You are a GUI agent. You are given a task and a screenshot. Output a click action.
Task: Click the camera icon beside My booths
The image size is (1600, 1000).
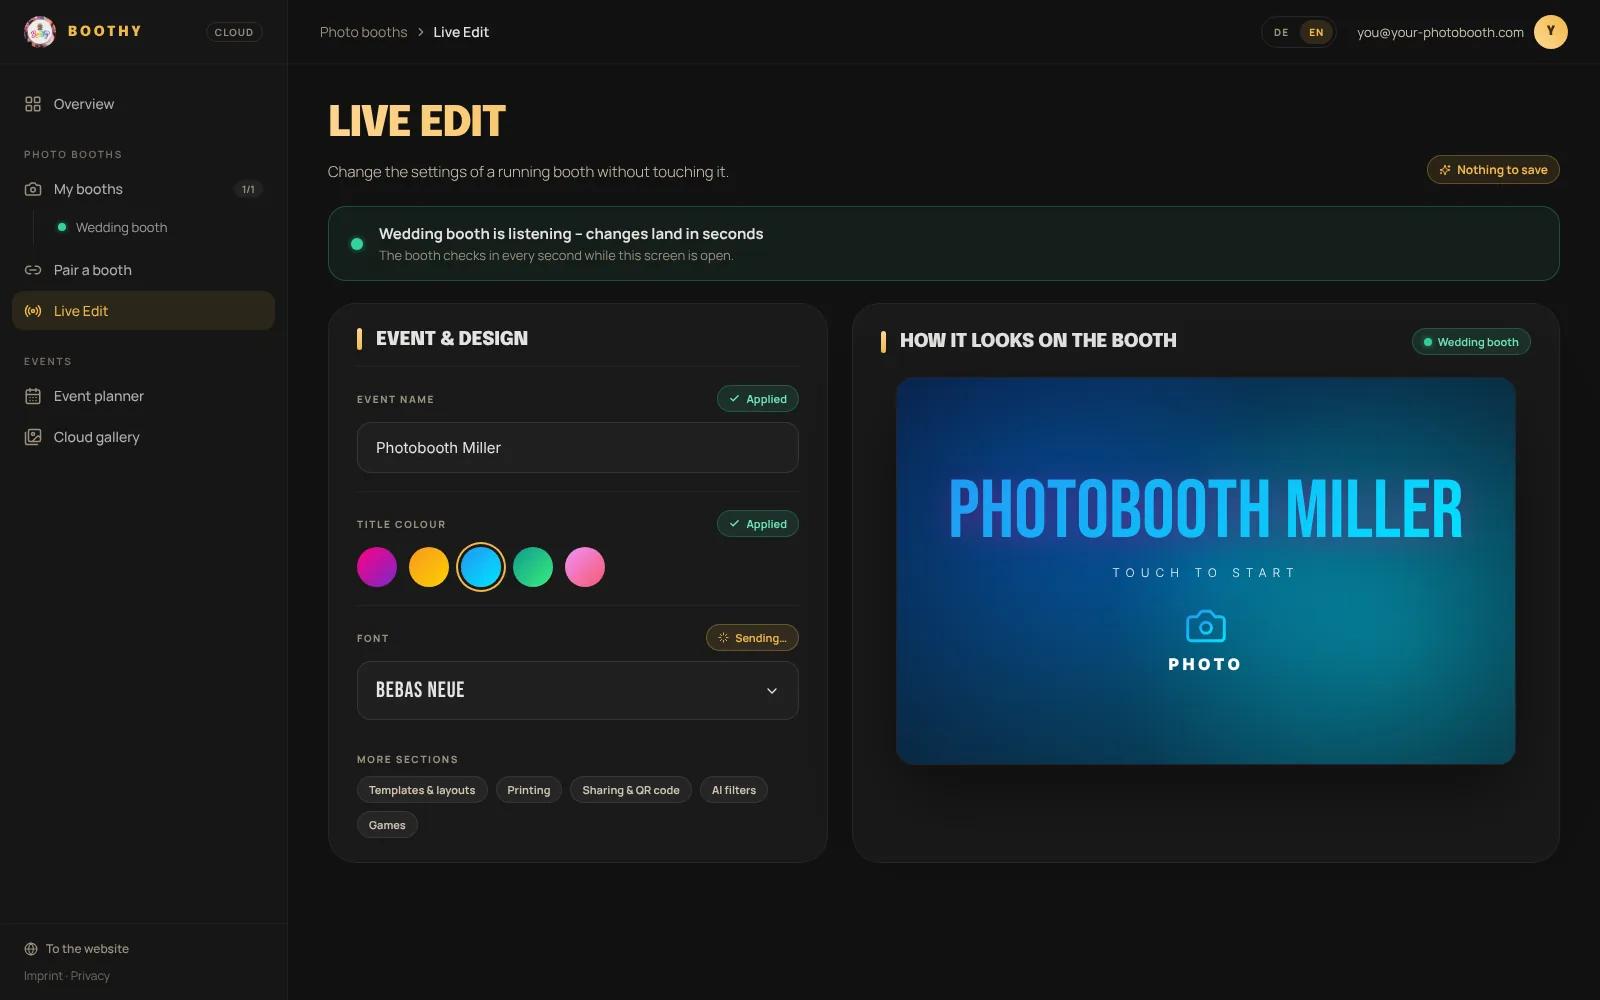[33, 189]
